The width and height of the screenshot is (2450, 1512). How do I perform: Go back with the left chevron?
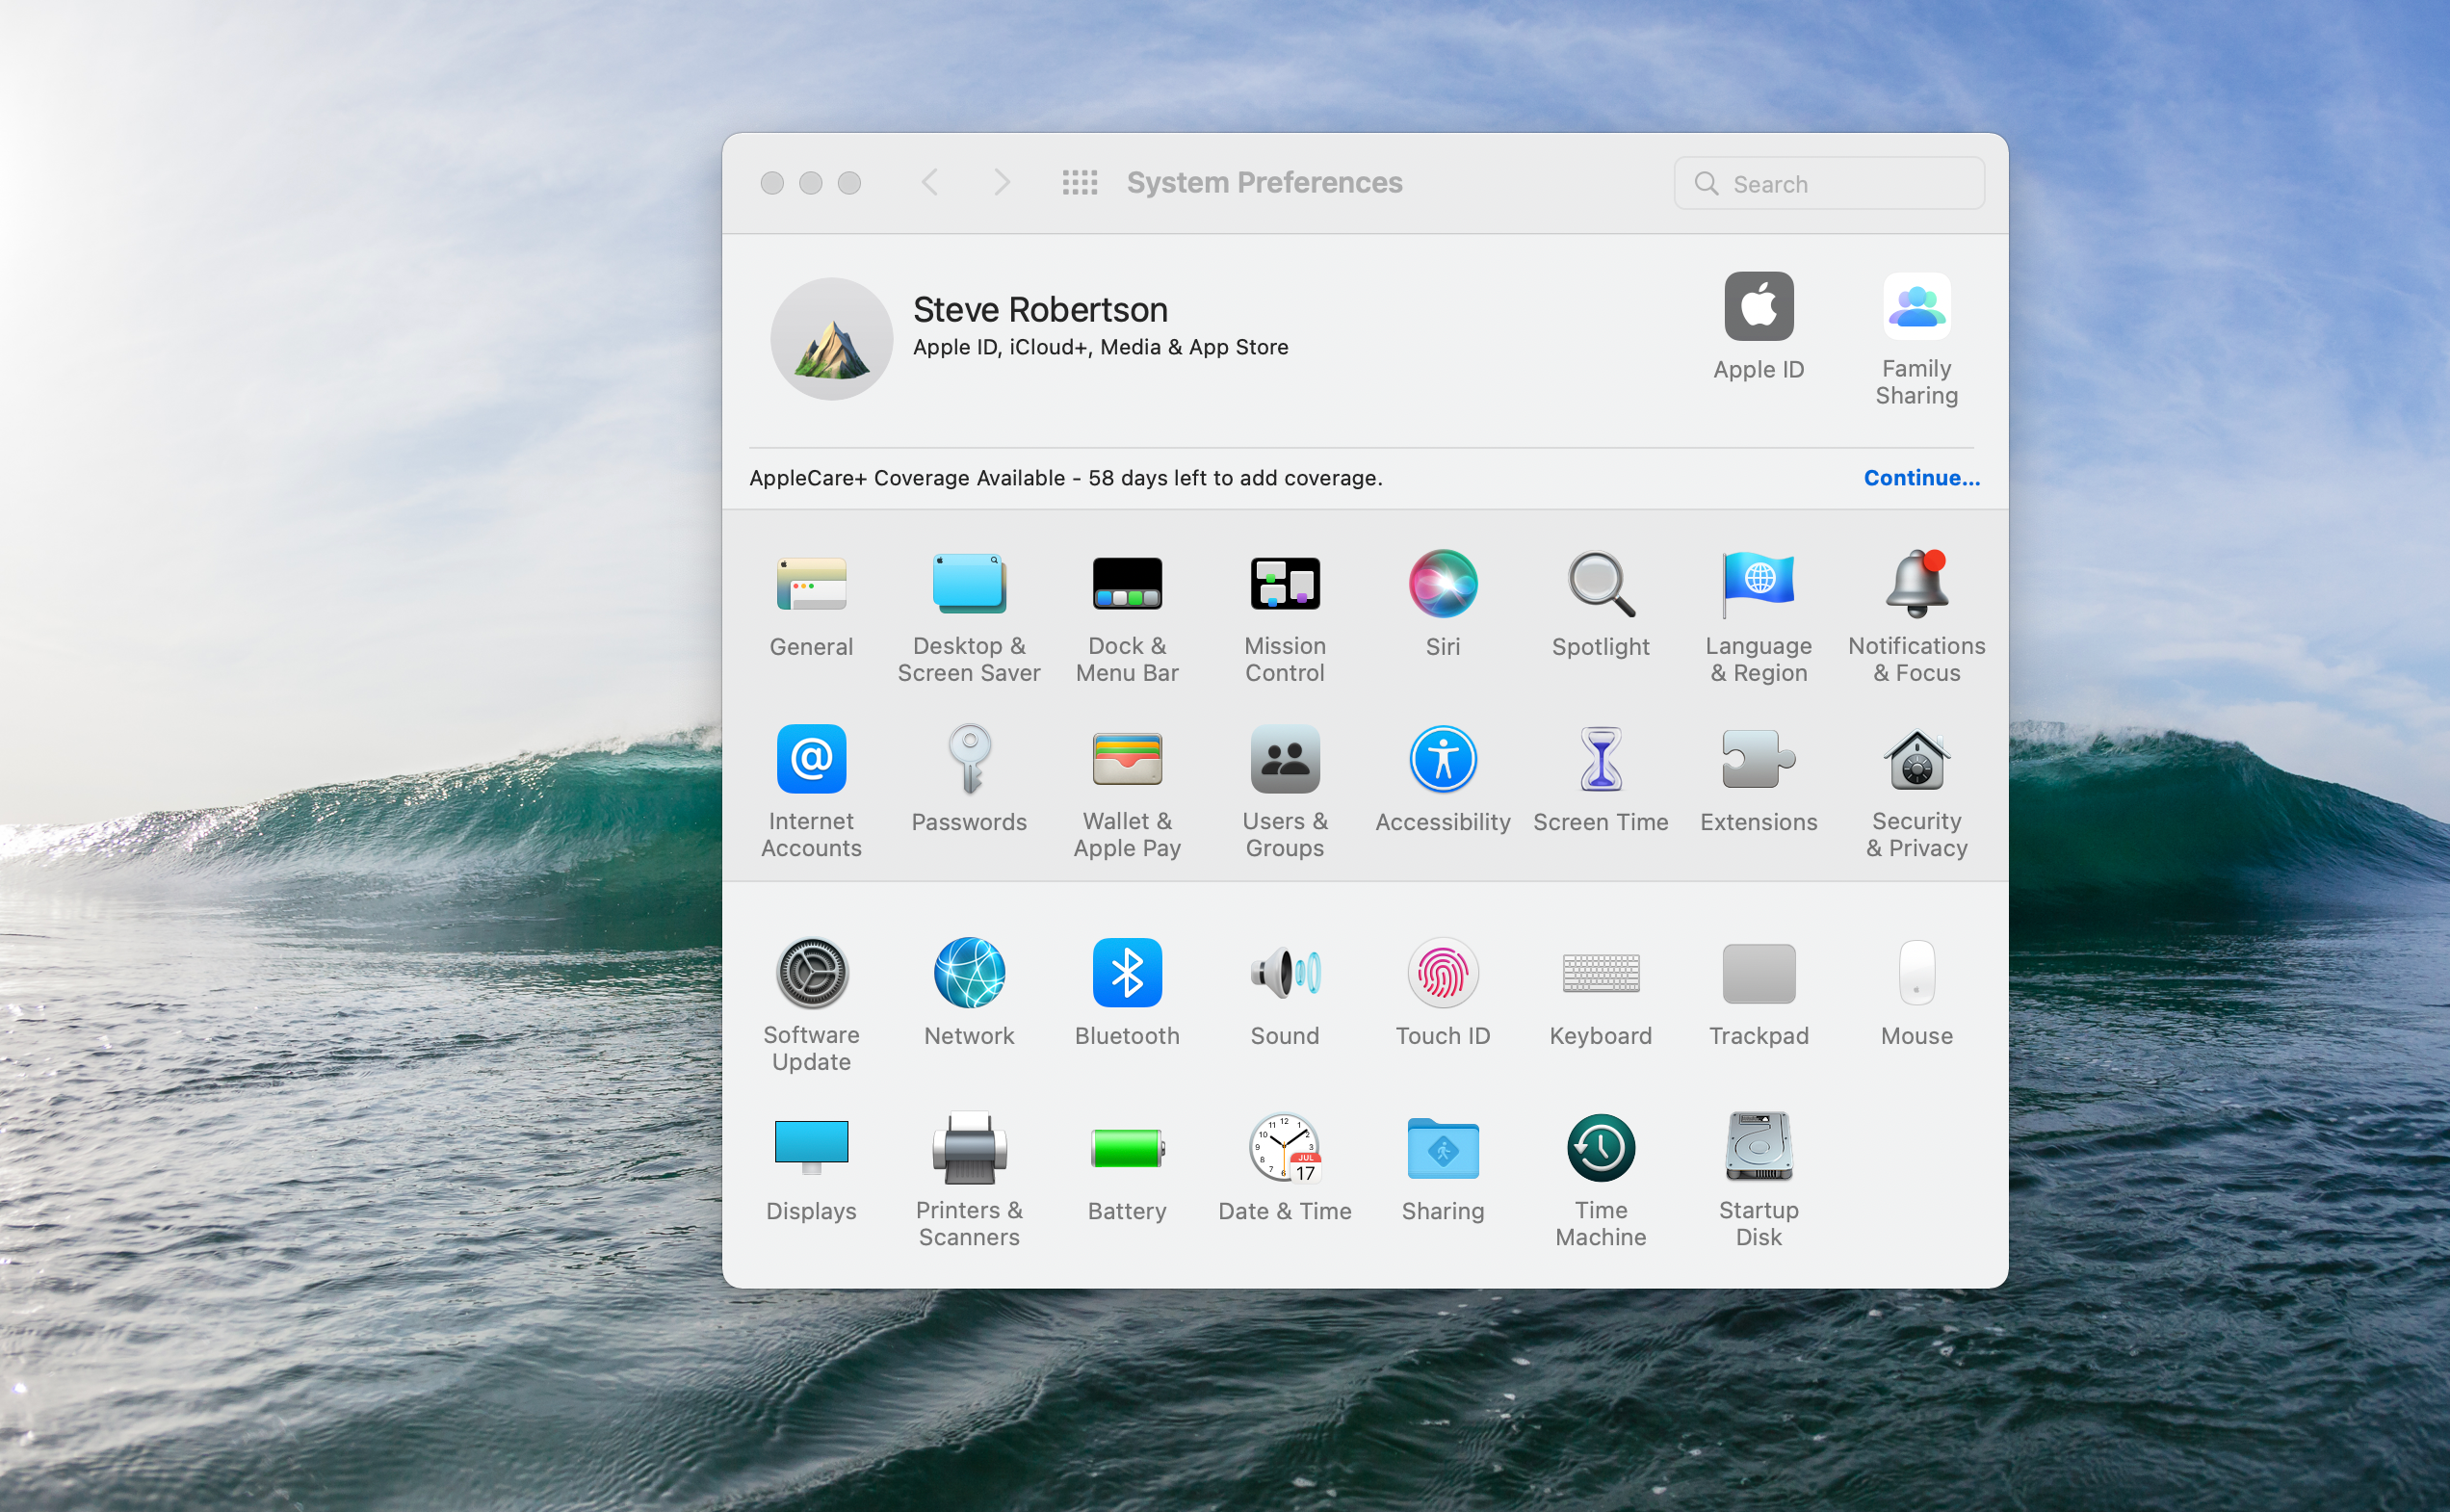[x=930, y=183]
